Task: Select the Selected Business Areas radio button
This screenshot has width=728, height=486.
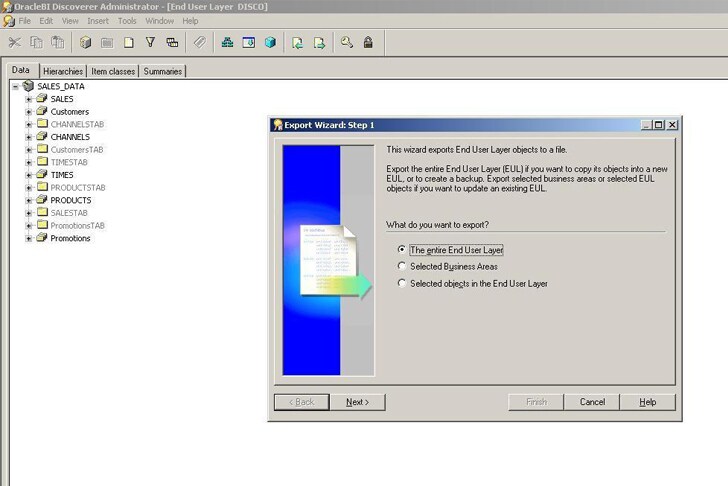Action: point(402,266)
